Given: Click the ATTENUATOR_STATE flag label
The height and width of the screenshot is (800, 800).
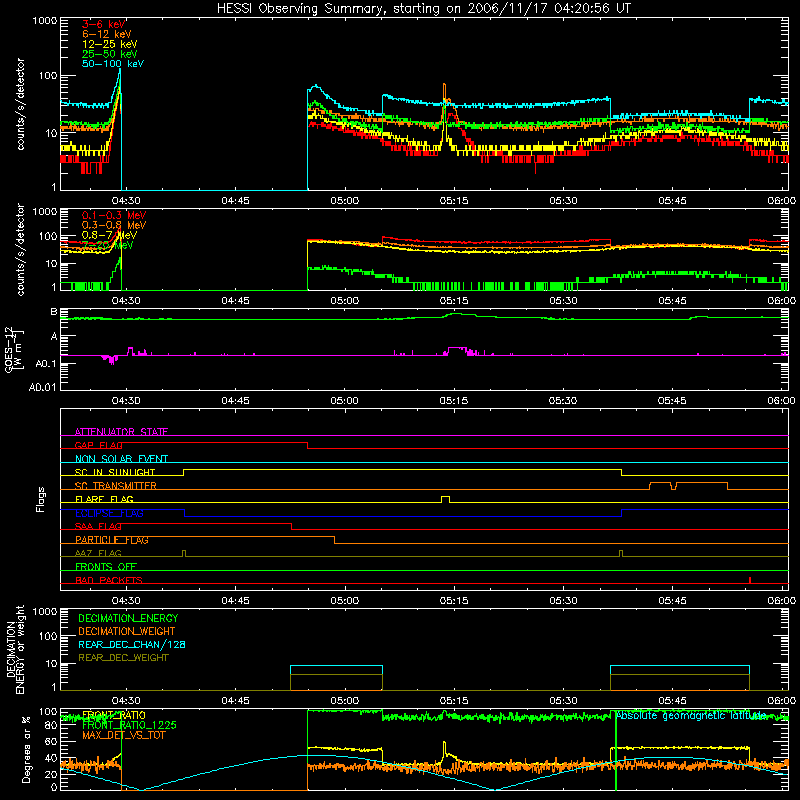Looking at the screenshot, I should [x=121, y=432].
